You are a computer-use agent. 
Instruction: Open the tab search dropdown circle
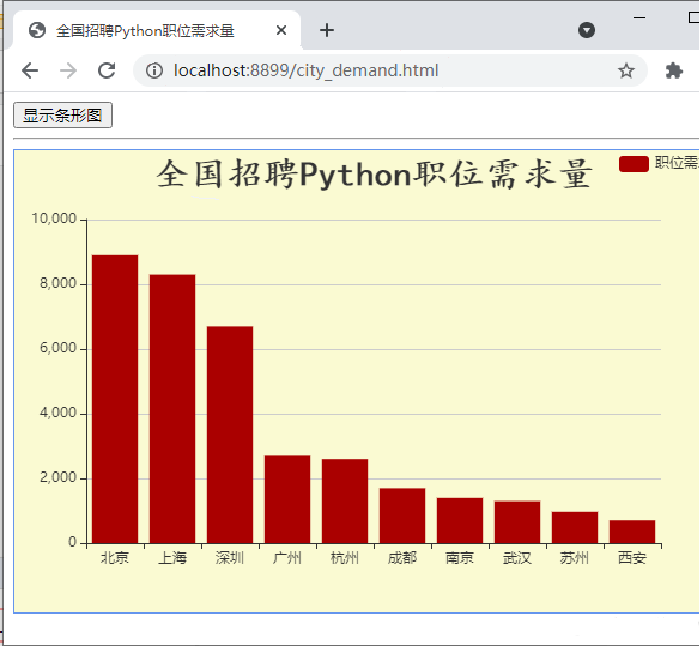586,30
